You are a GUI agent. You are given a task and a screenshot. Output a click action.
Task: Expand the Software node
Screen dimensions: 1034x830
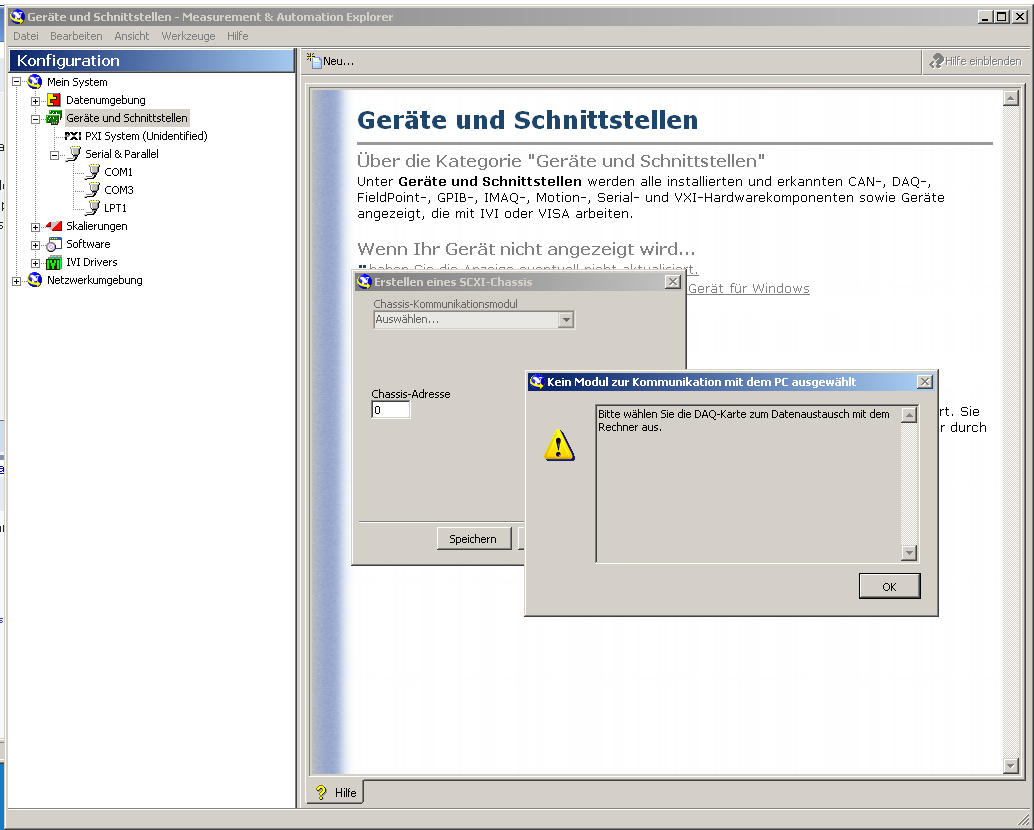coord(36,245)
